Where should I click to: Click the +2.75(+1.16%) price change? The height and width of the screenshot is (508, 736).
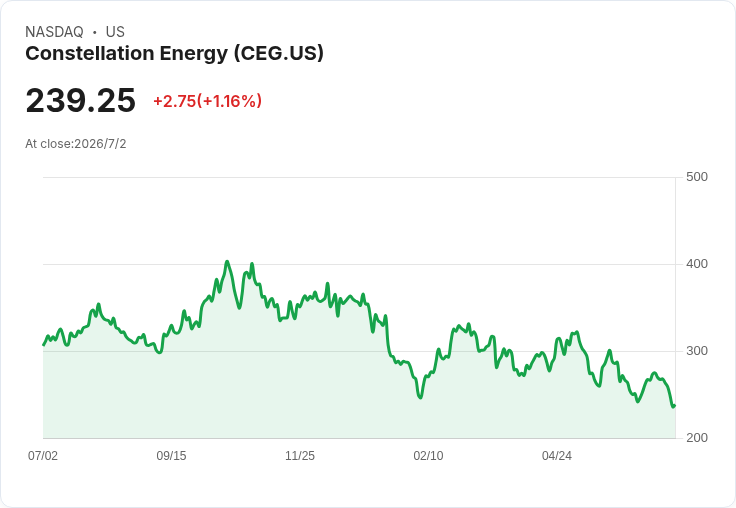tap(207, 101)
